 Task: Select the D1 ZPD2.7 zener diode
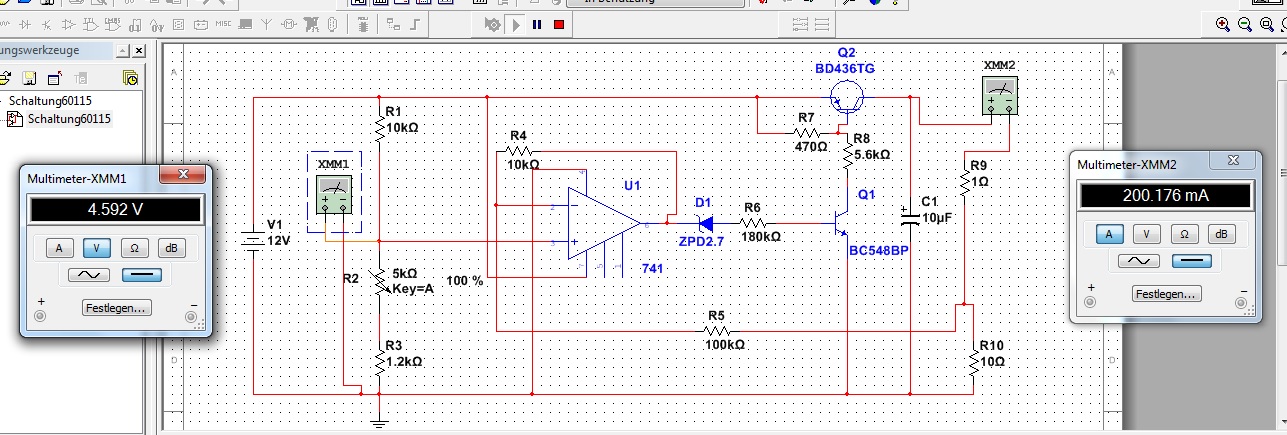(x=708, y=222)
